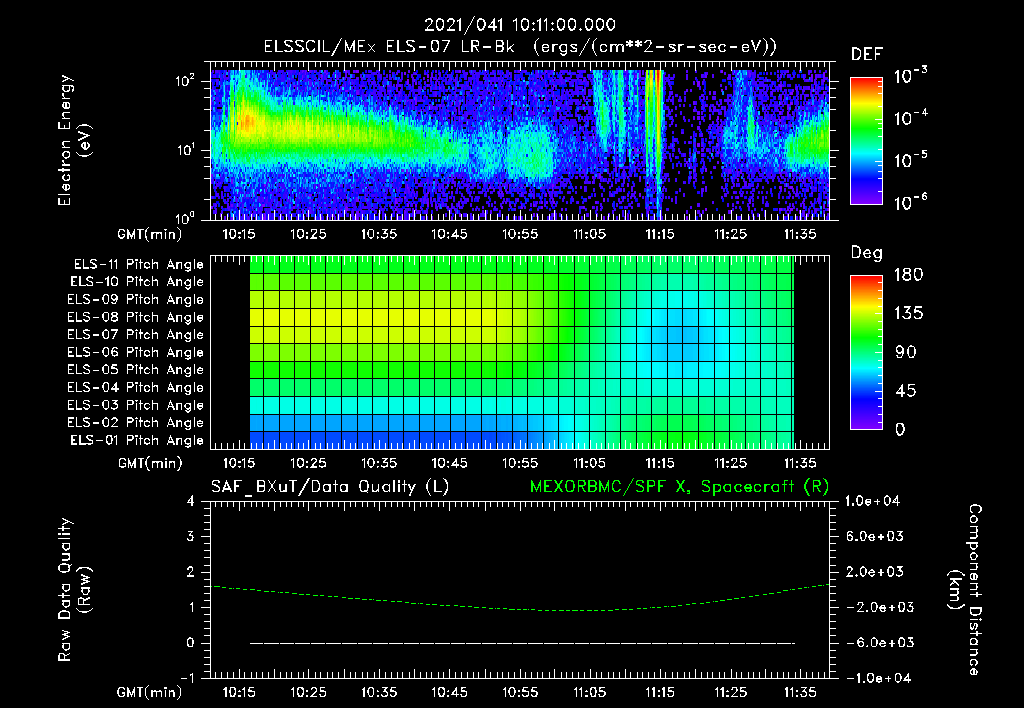Click the 11:35 tick label under the spectrogram

tap(800, 234)
